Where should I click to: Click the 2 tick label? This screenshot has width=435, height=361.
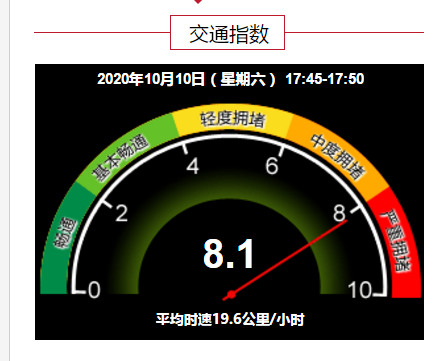pyautogui.click(x=122, y=213)
